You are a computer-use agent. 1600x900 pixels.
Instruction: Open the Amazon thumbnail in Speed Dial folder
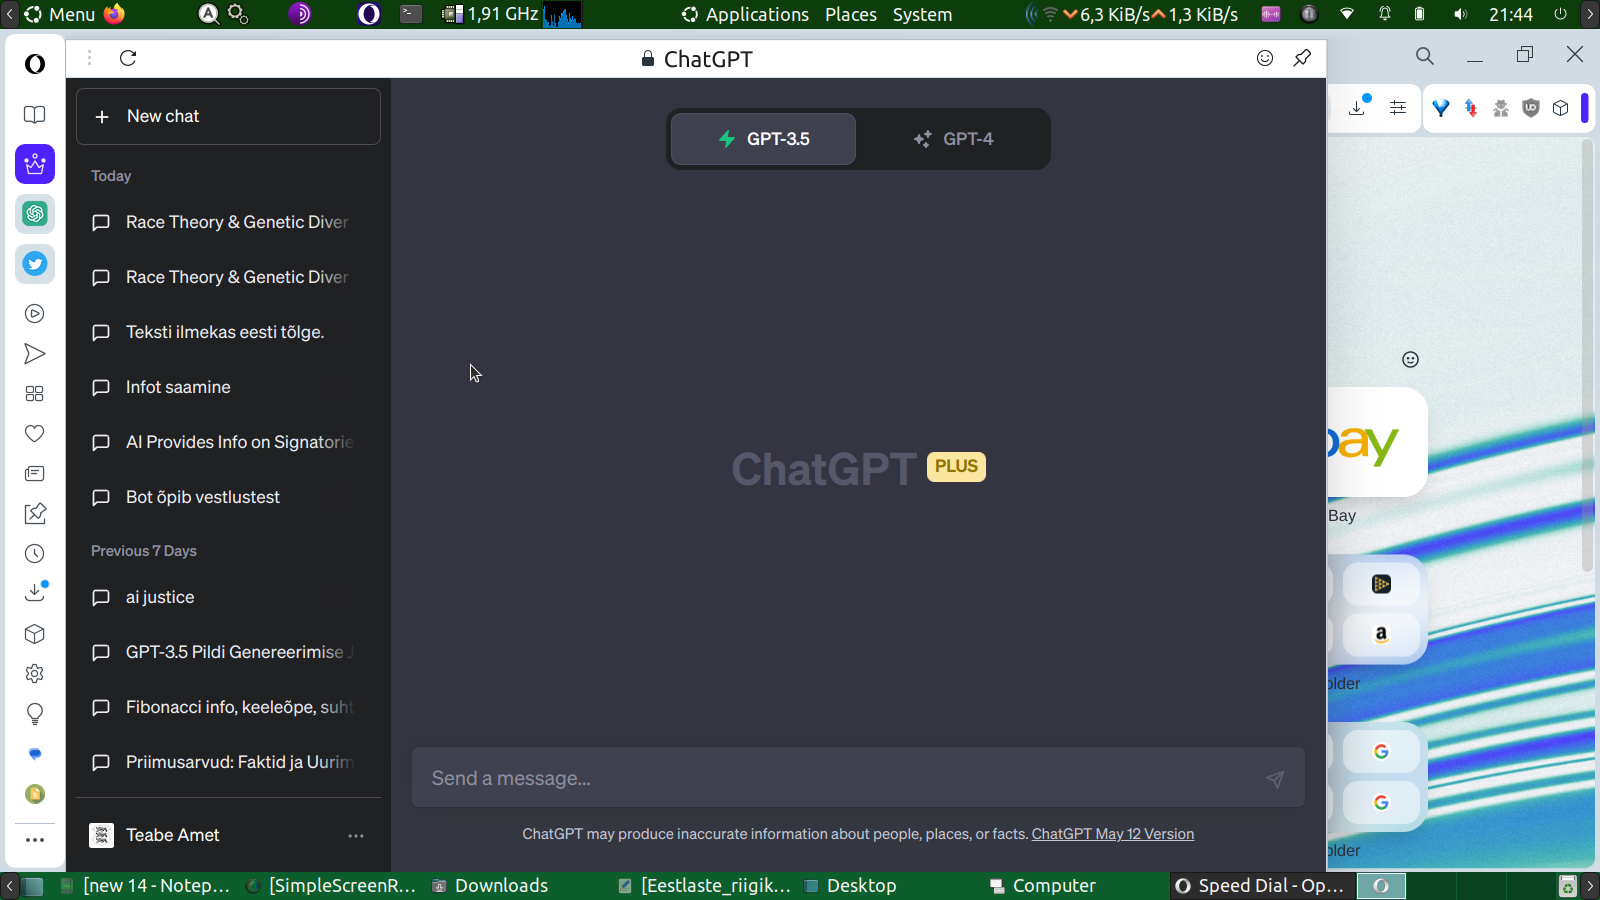pyautogui.click(x=1381, y=634)
